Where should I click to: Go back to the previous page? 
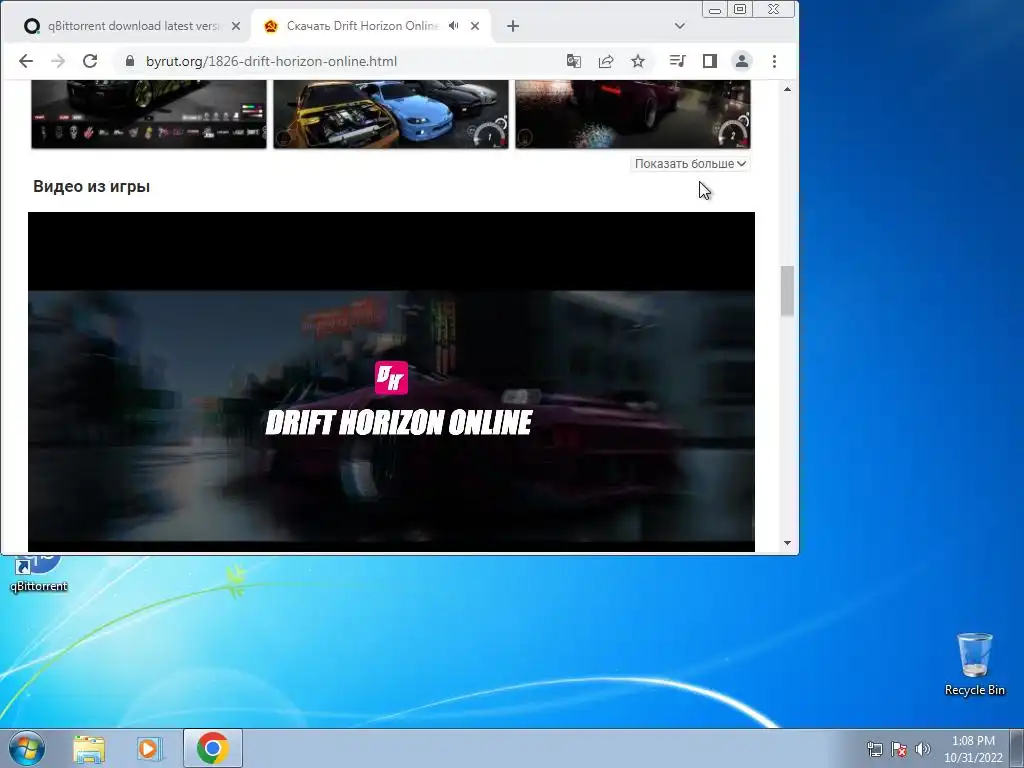click(26, 61)
